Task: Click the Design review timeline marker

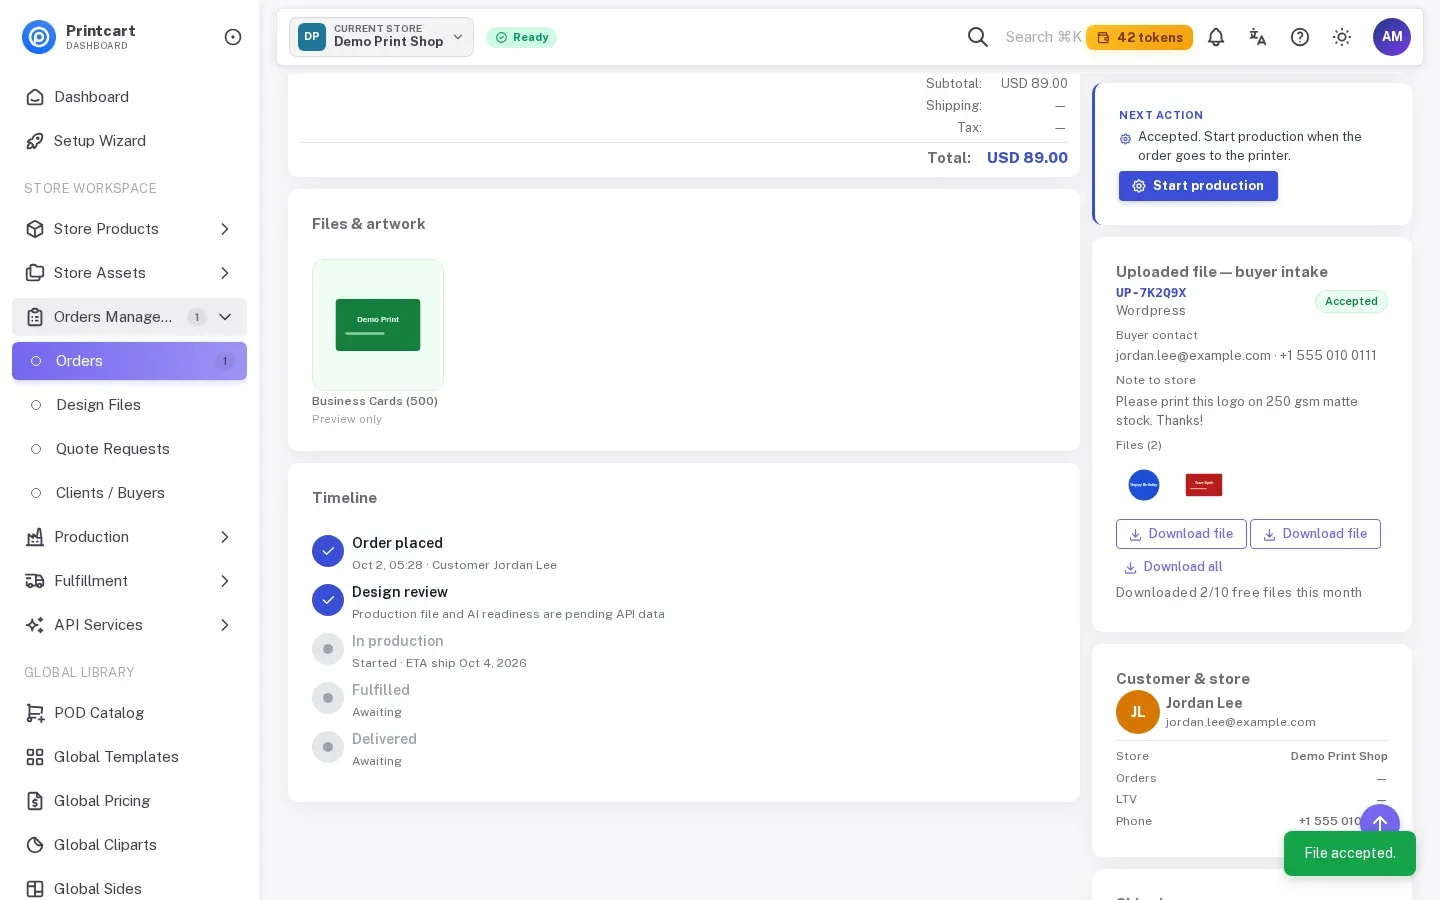Action: 328,600
